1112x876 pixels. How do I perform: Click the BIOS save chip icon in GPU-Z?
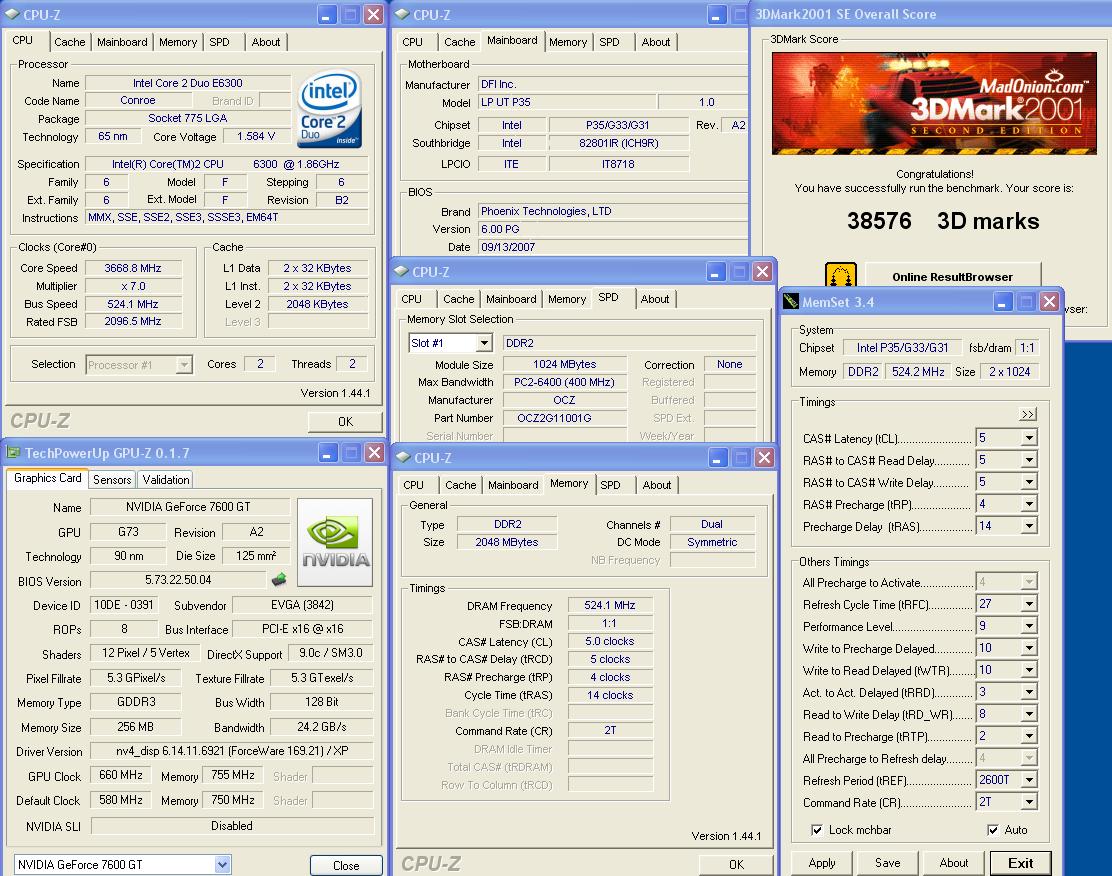coord(279,580)
